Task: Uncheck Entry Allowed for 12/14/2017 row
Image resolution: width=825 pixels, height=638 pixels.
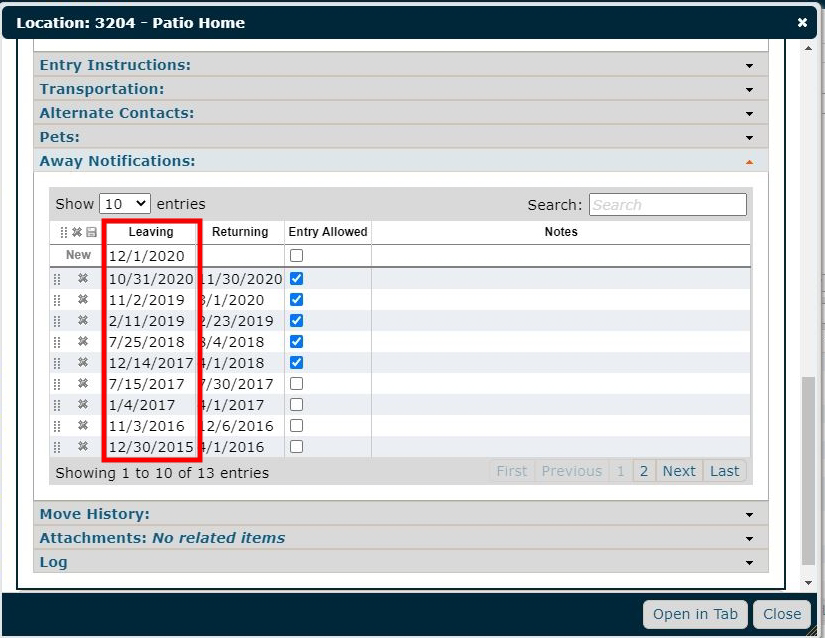Action: click(296, 362)
